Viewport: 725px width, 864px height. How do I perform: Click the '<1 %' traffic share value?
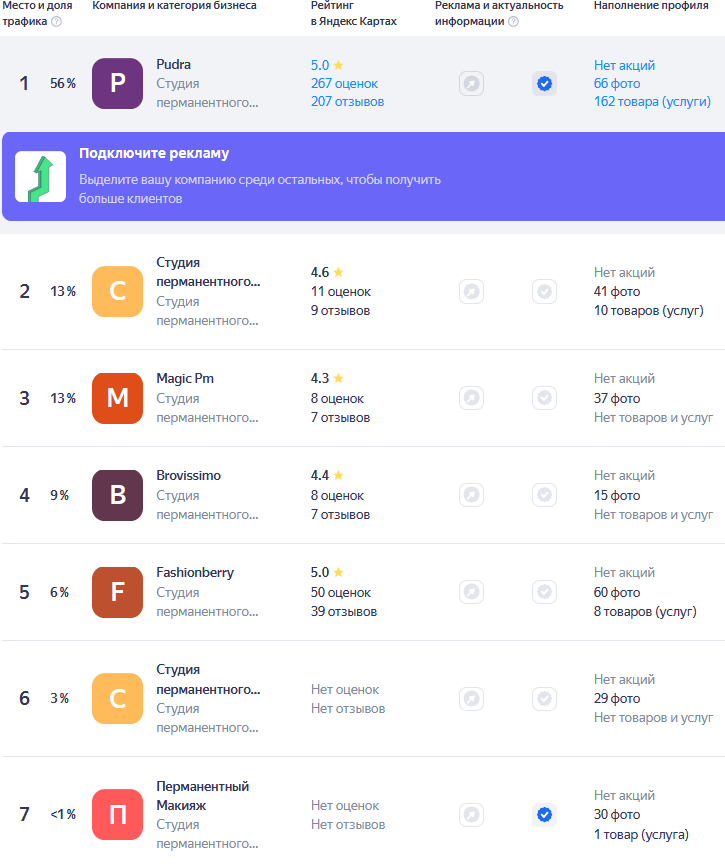coord(63,814)
